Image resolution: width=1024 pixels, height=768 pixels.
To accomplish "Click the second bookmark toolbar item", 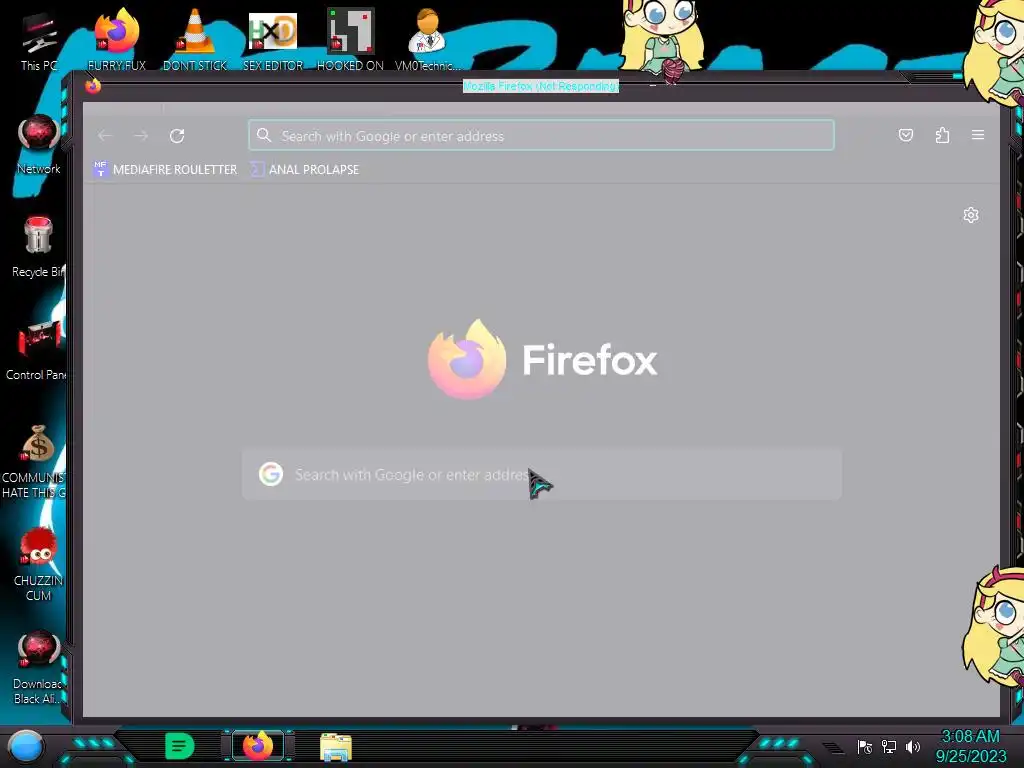I will tap(305, 169).
